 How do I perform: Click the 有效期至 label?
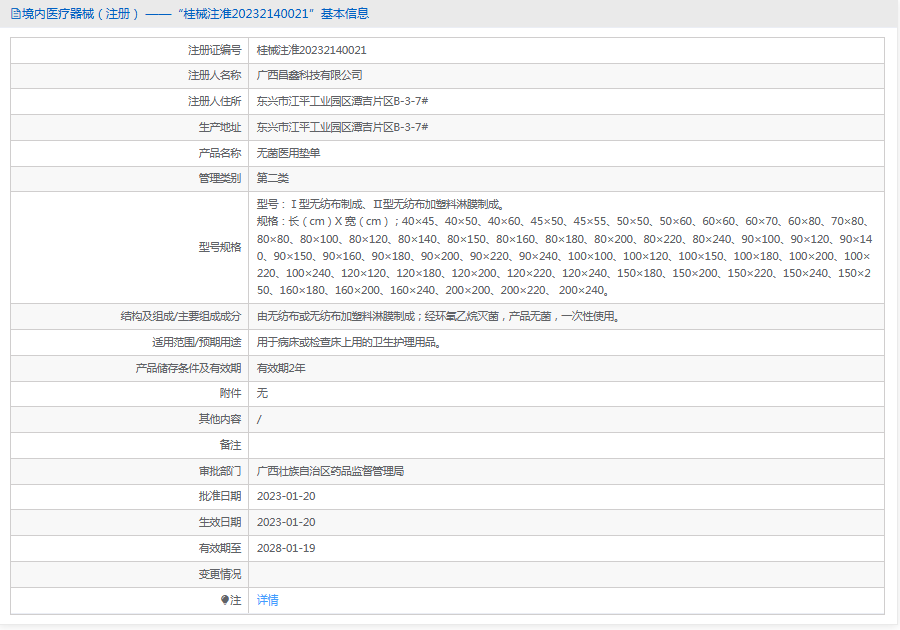(x=220, y=548)
